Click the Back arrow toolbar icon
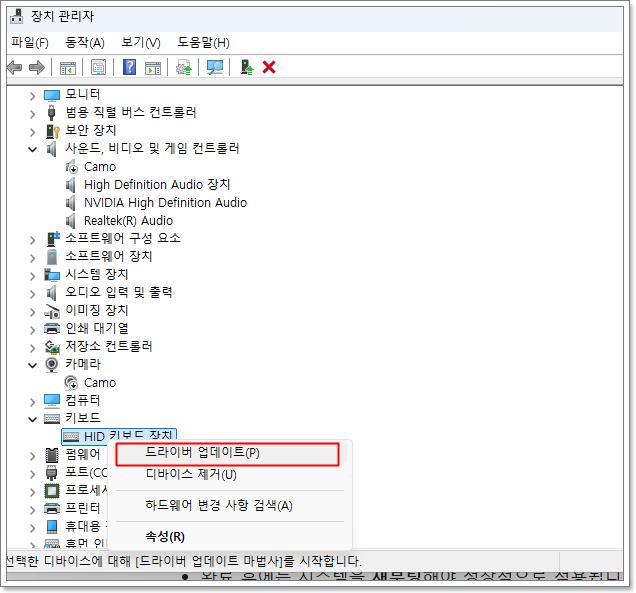 pos(15,67)
